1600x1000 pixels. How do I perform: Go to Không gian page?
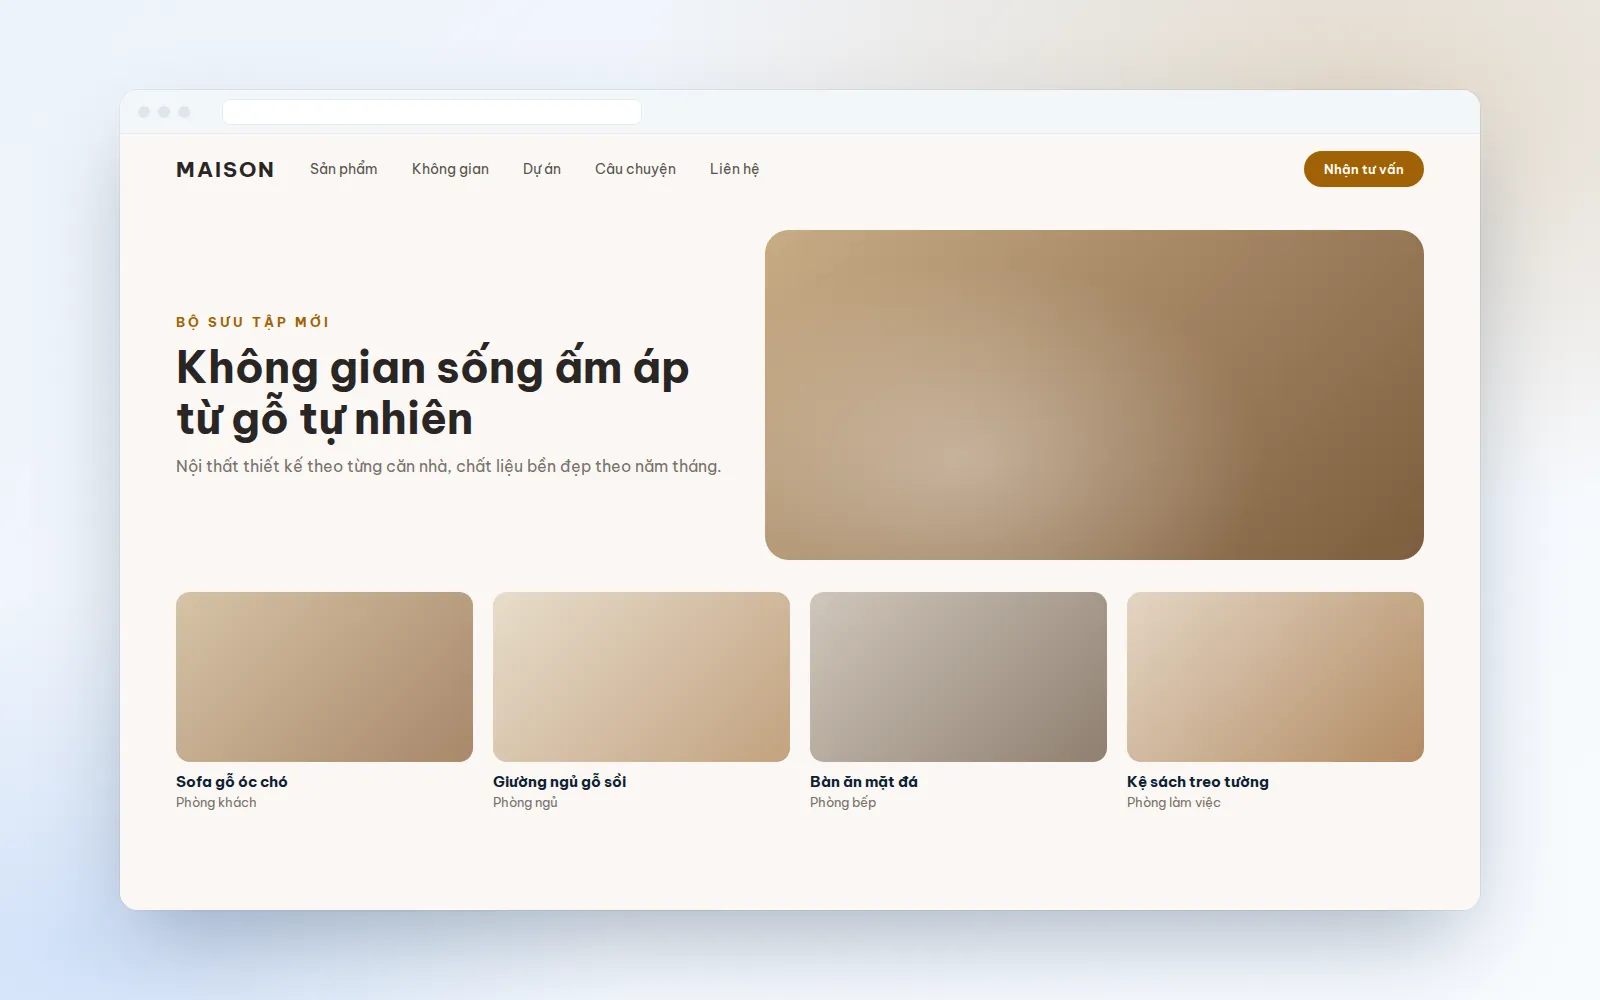[x=450, y=169]
